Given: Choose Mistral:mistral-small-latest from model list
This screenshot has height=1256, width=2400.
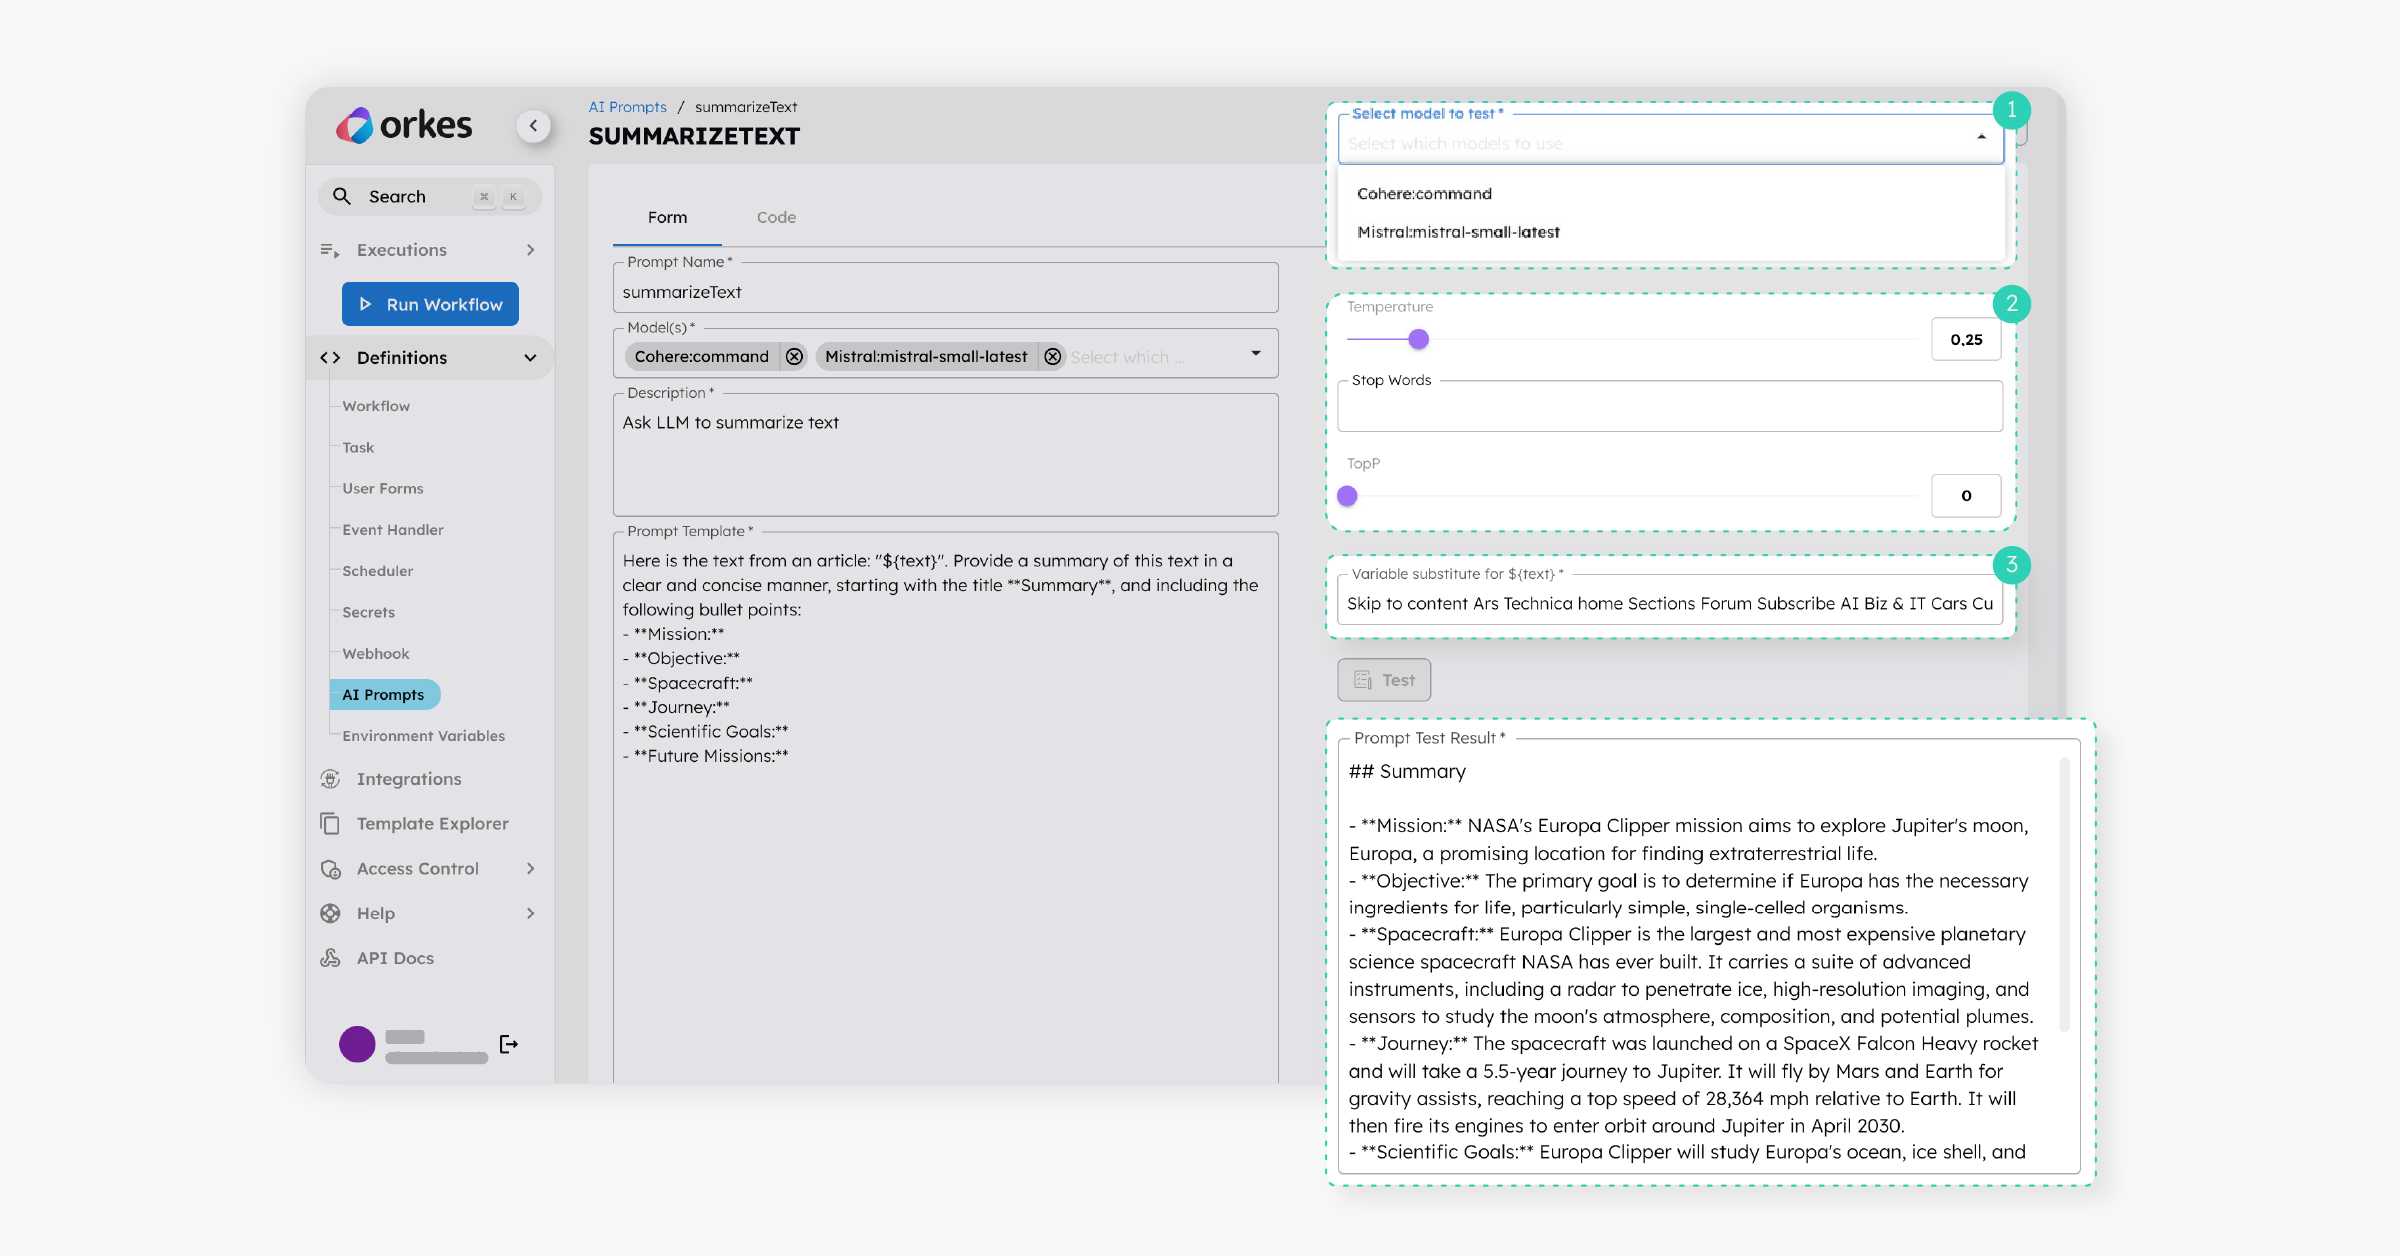Looking at the screenshot, I should pyautogui.click(x=1671, y=232).
